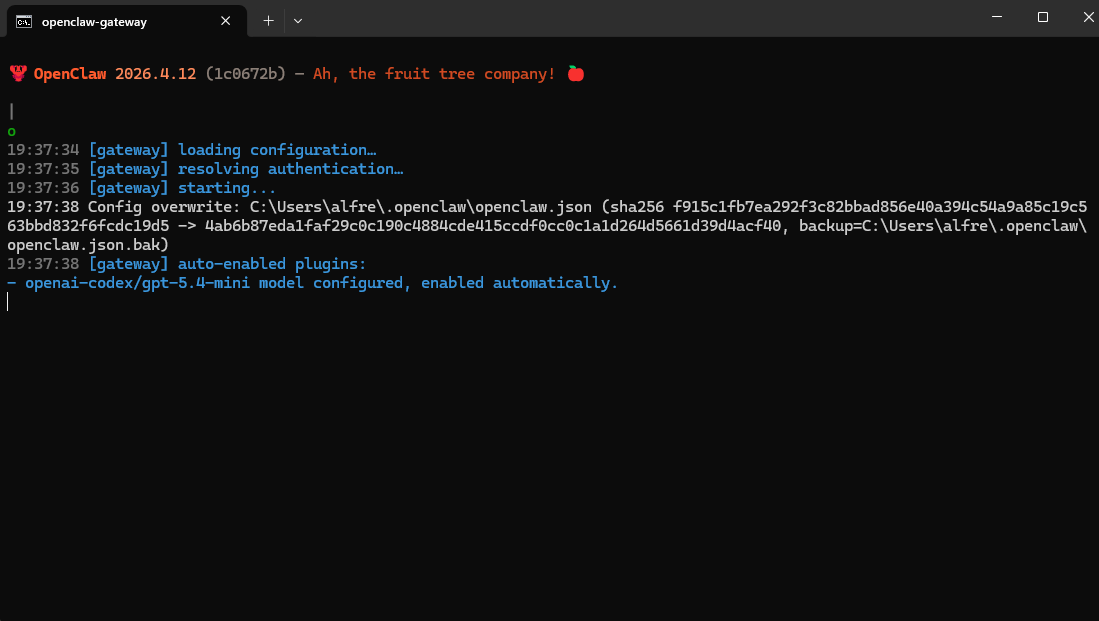The image size is (1099, 621).
Task: Click the "Config overwrite:" label text
Action: tap(164, 207)
